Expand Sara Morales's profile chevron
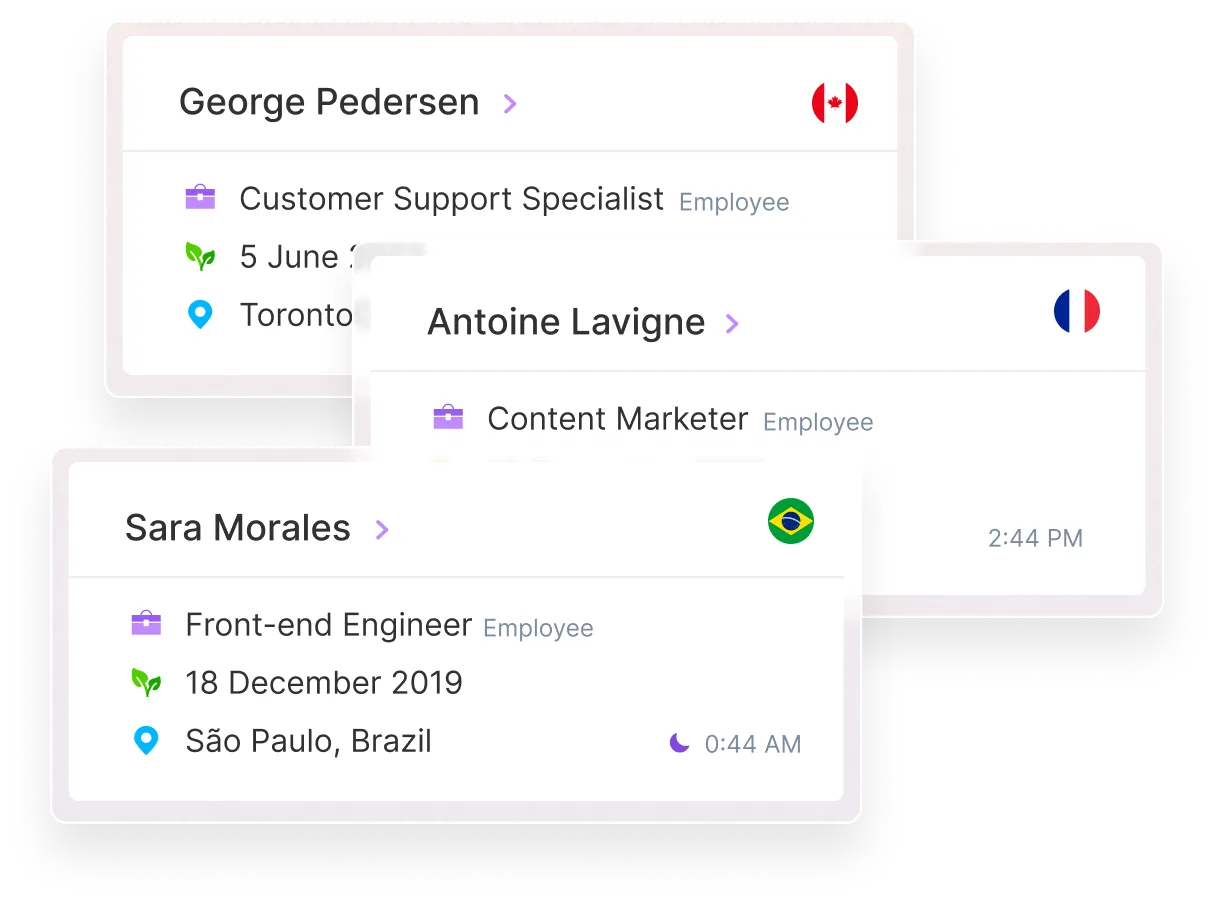 pyautogui.click(x=382, y=529)
